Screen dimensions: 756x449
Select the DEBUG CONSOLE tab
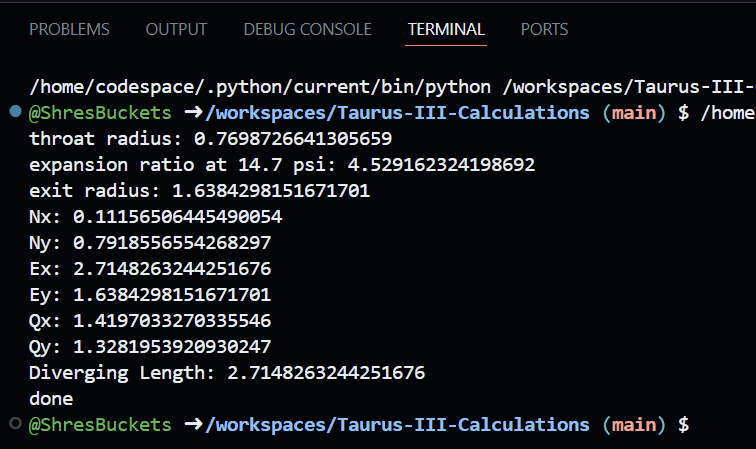pyautogui.click(x=307, y=30)
